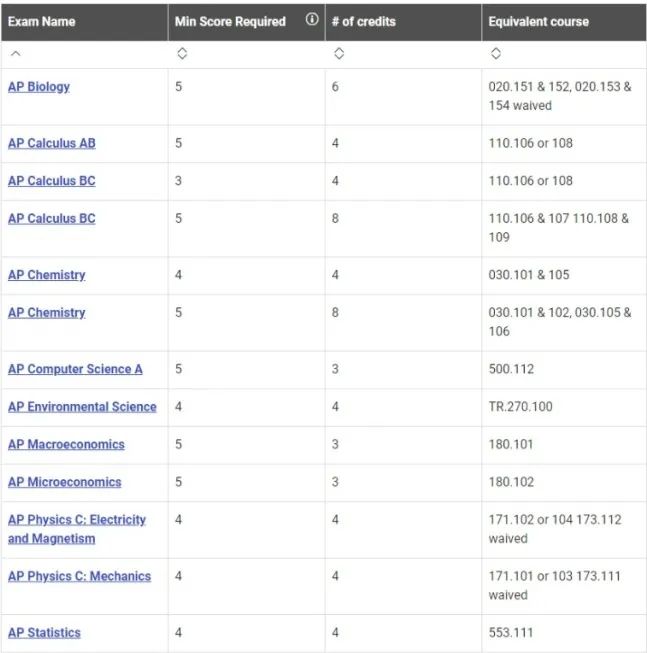The image size is (647, 653).
Task: Click the Equivalent course sort arrows
Action: coord(495,54)
